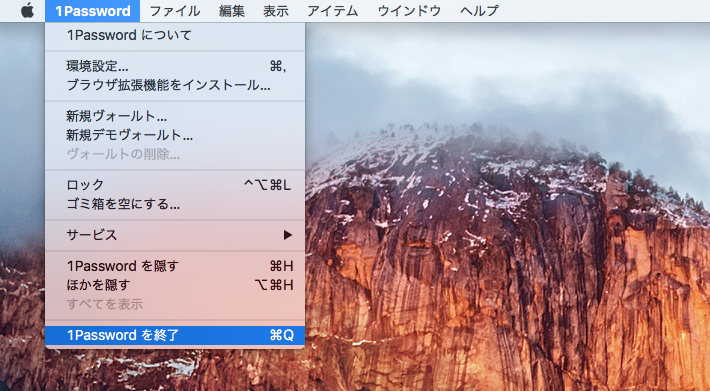
Task: Open the 表示 menu
Action: click(276, 10)
